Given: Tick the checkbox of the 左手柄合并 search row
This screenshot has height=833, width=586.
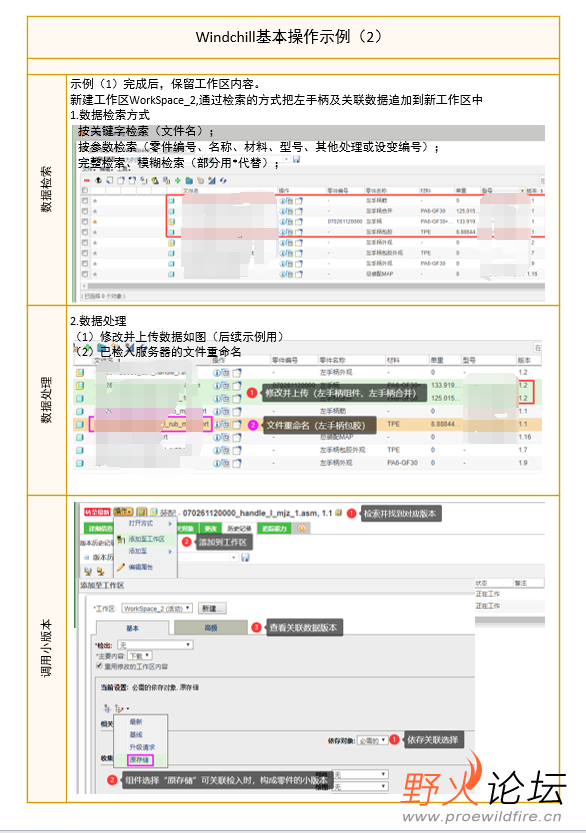Looking at the screenshot, I should tap(84, 211).
